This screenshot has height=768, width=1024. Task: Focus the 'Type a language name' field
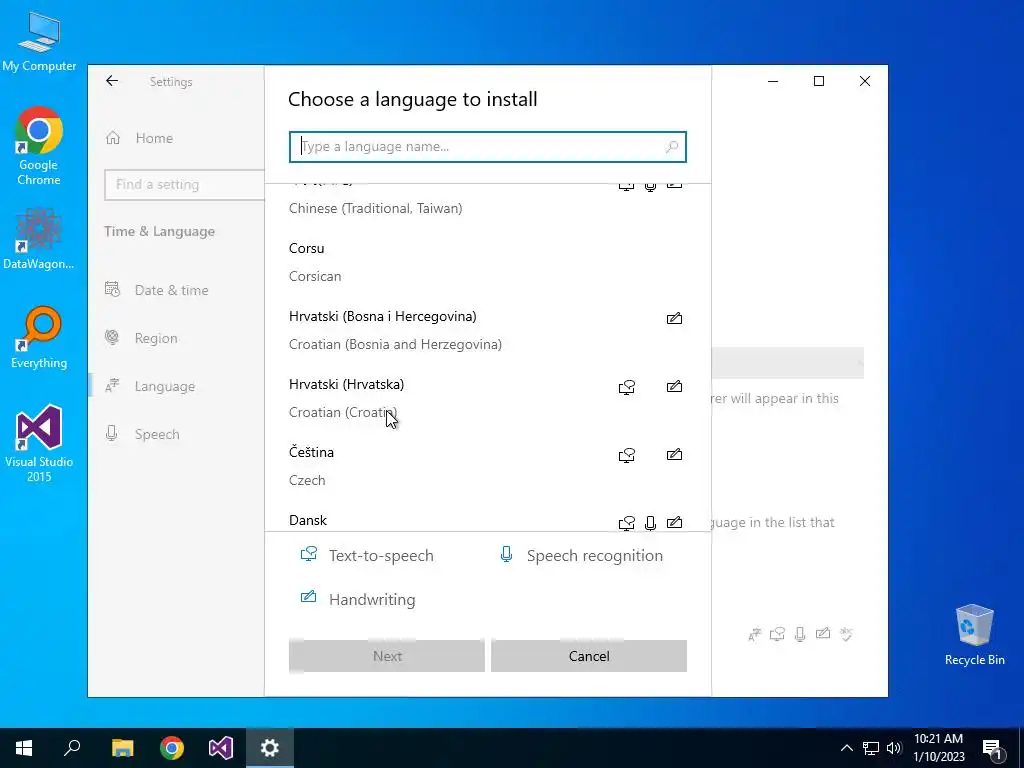coord(488,147)
